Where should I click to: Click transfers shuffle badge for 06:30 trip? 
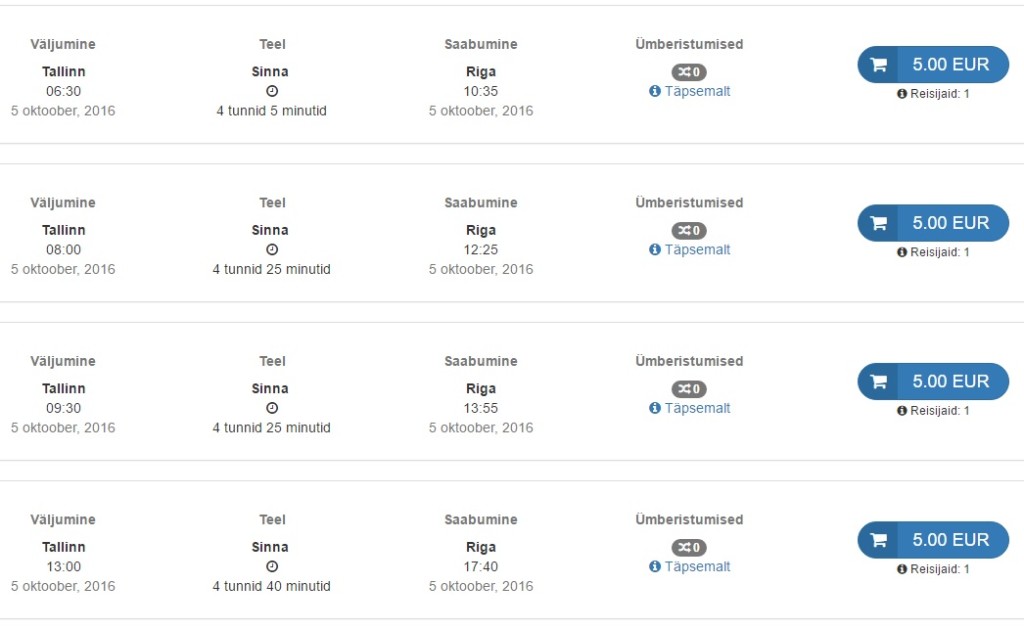(x=689, y=72)
